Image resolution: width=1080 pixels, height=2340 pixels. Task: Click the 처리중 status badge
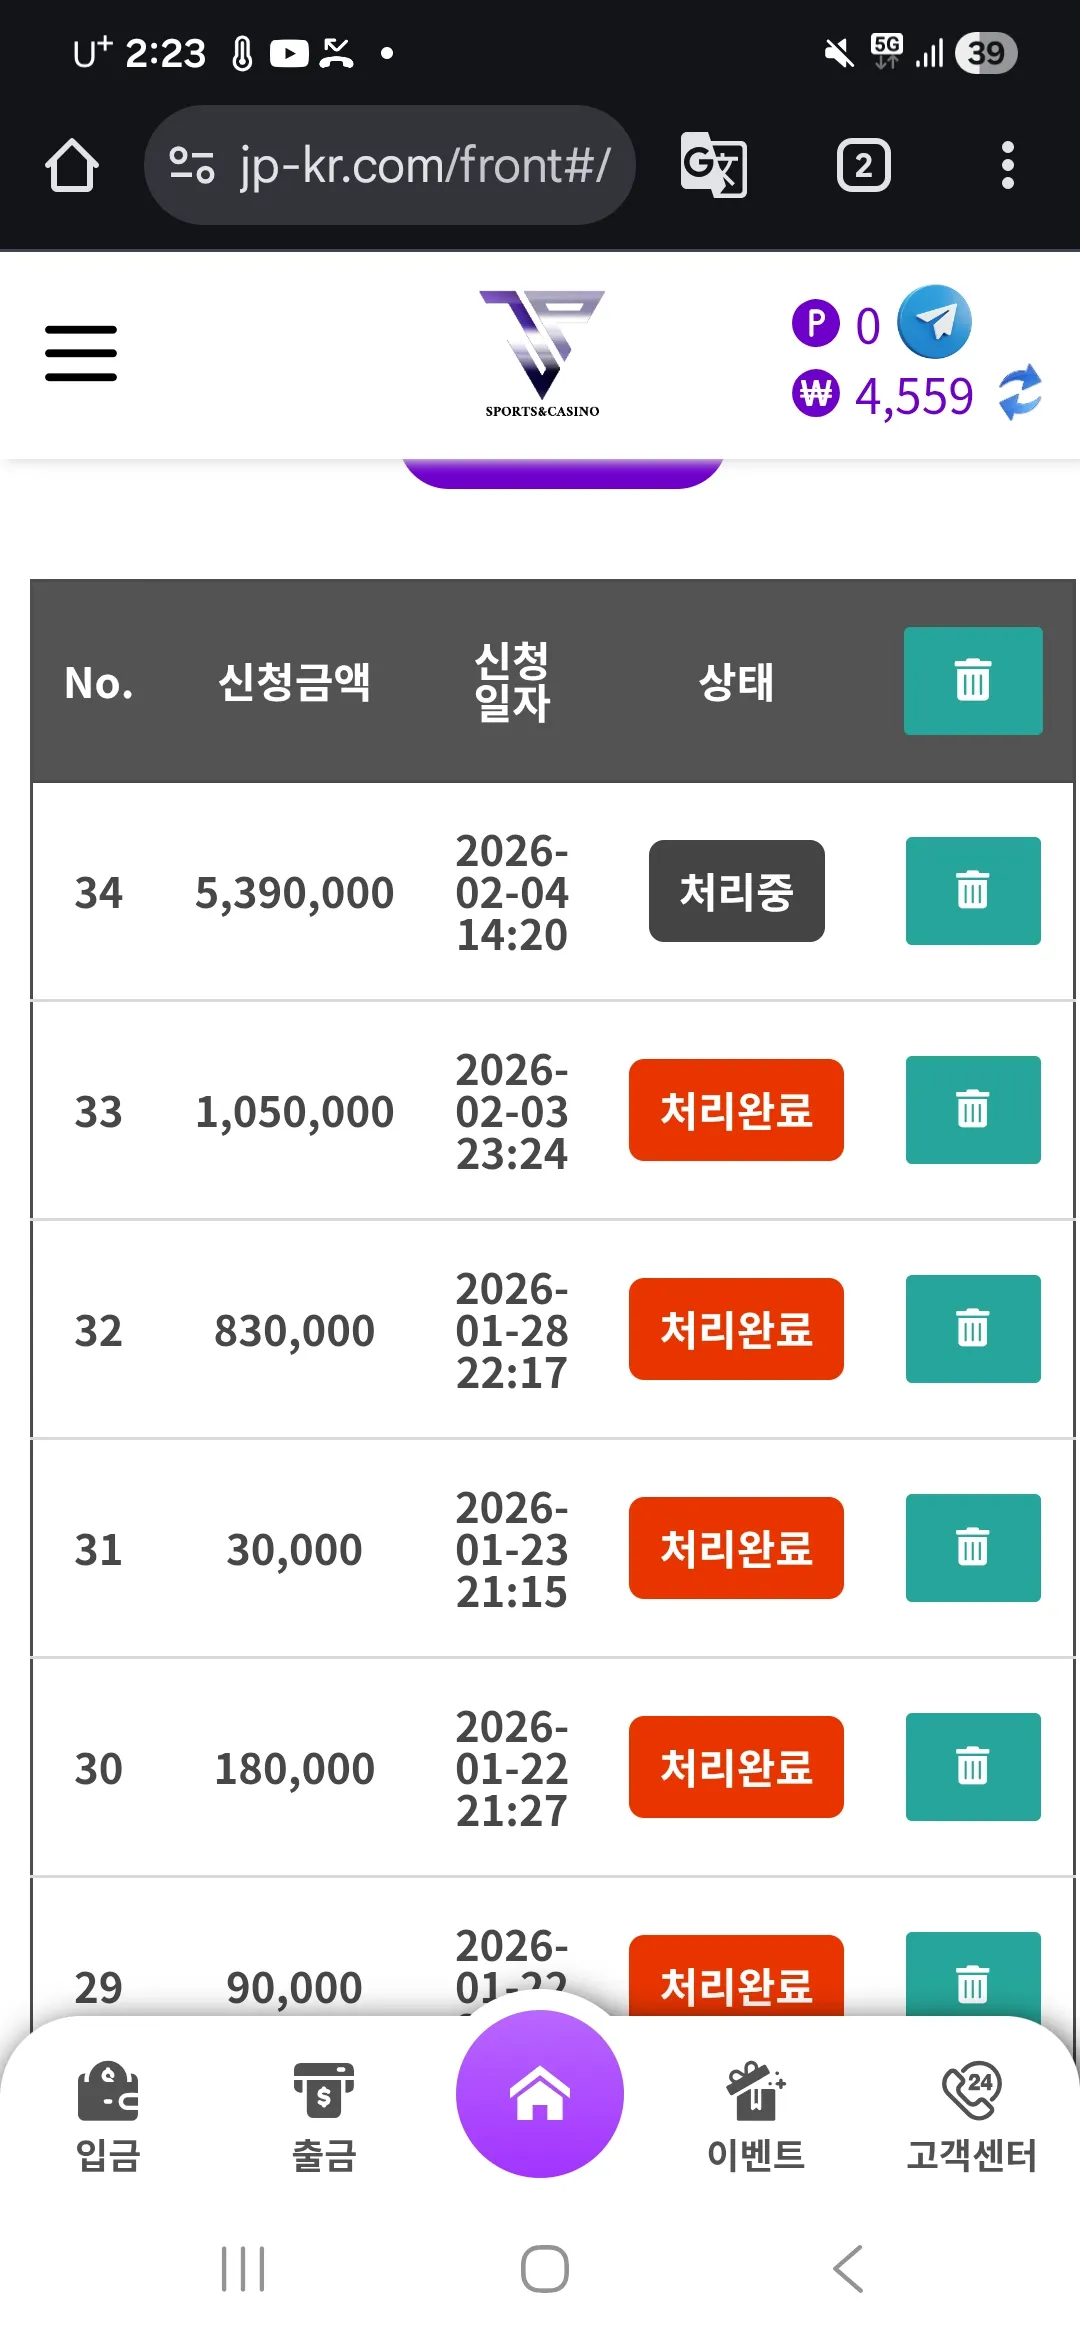pyautogui.click(x=736, y=891)
